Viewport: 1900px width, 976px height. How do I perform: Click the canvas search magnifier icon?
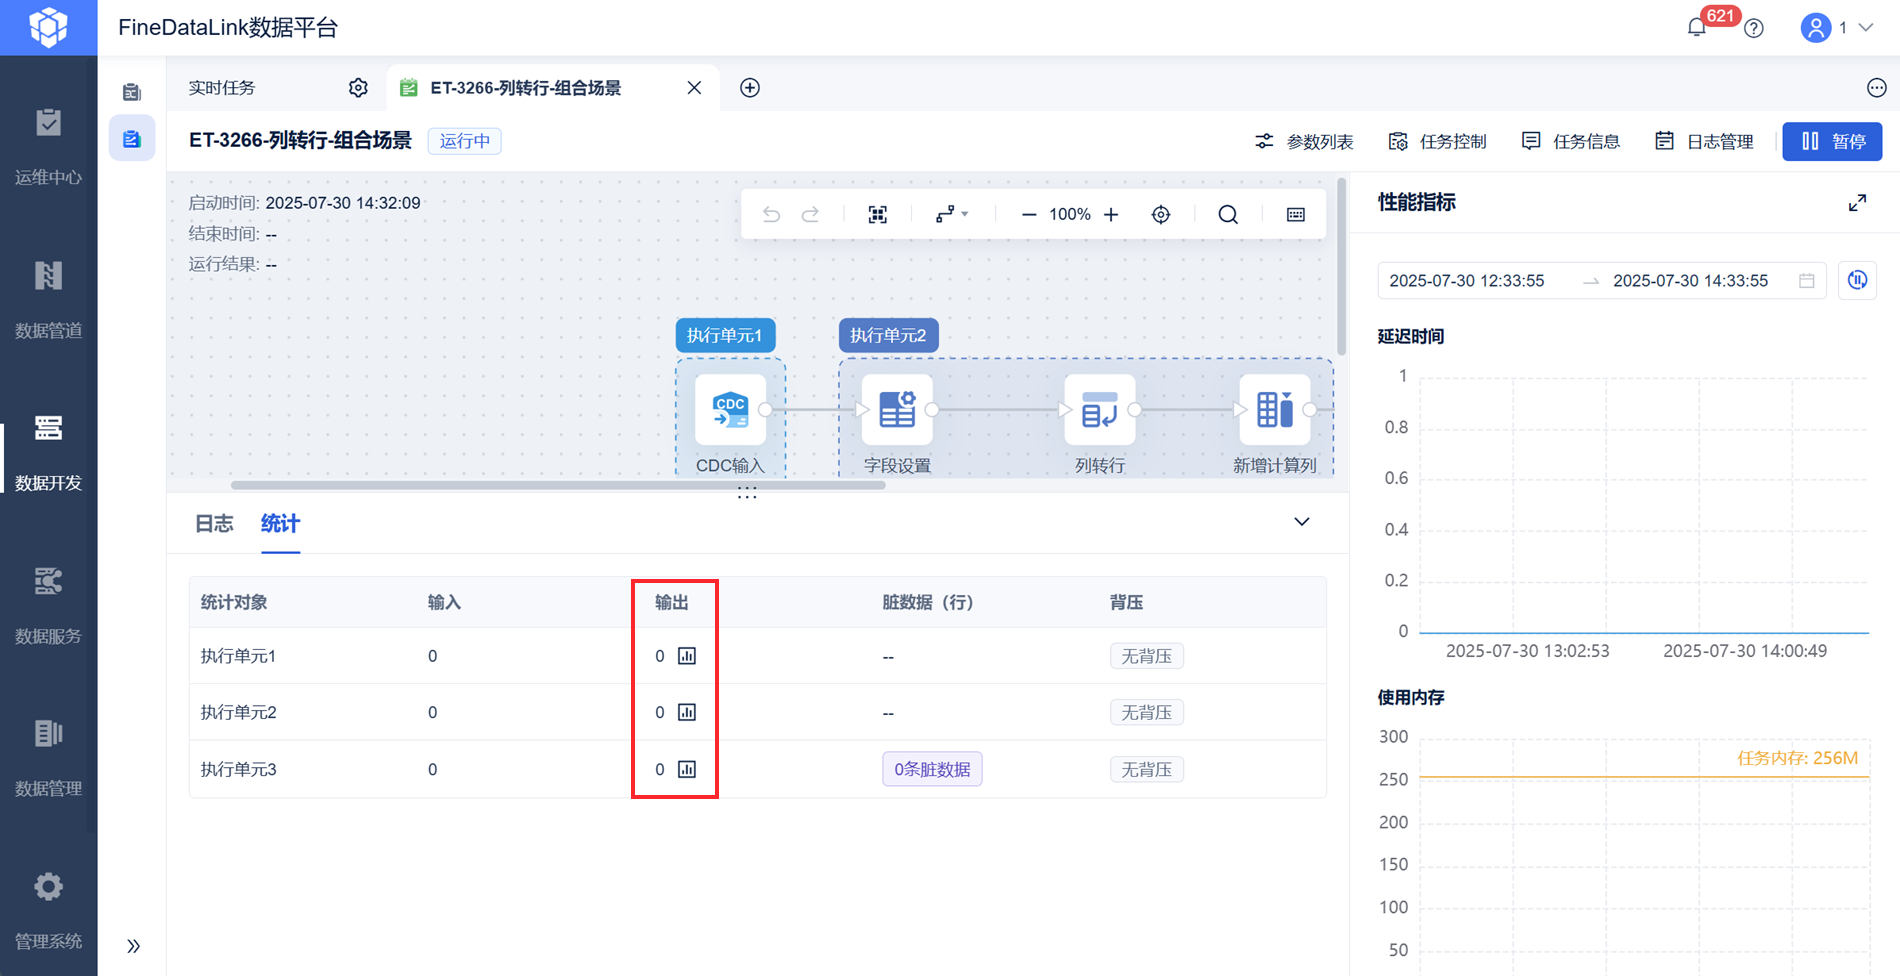1228,215
